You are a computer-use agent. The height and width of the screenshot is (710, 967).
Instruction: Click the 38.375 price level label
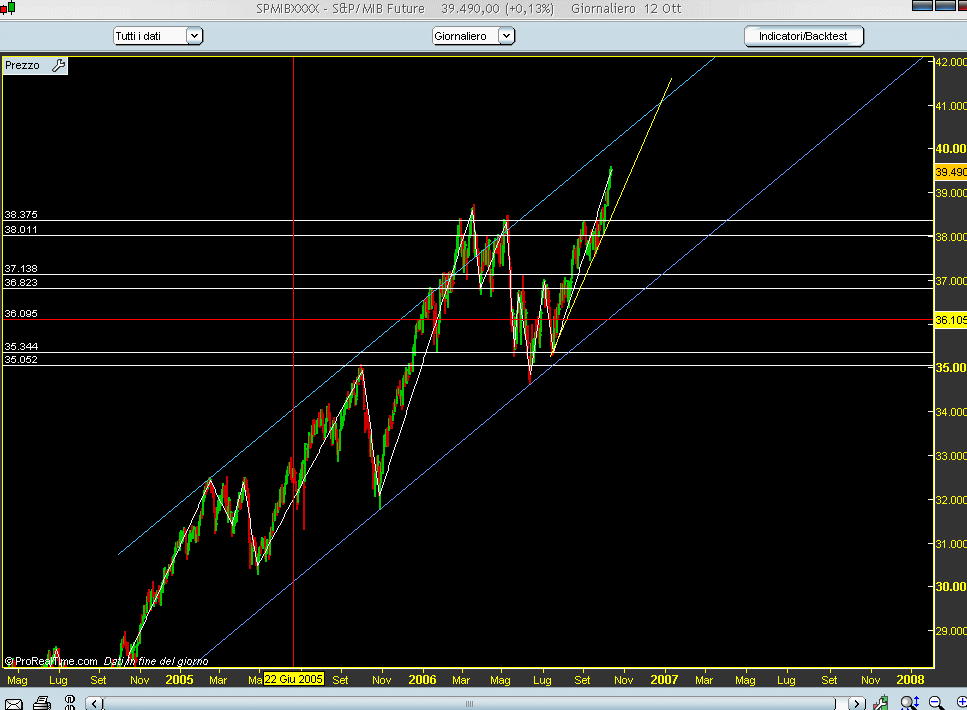point(21,215)
